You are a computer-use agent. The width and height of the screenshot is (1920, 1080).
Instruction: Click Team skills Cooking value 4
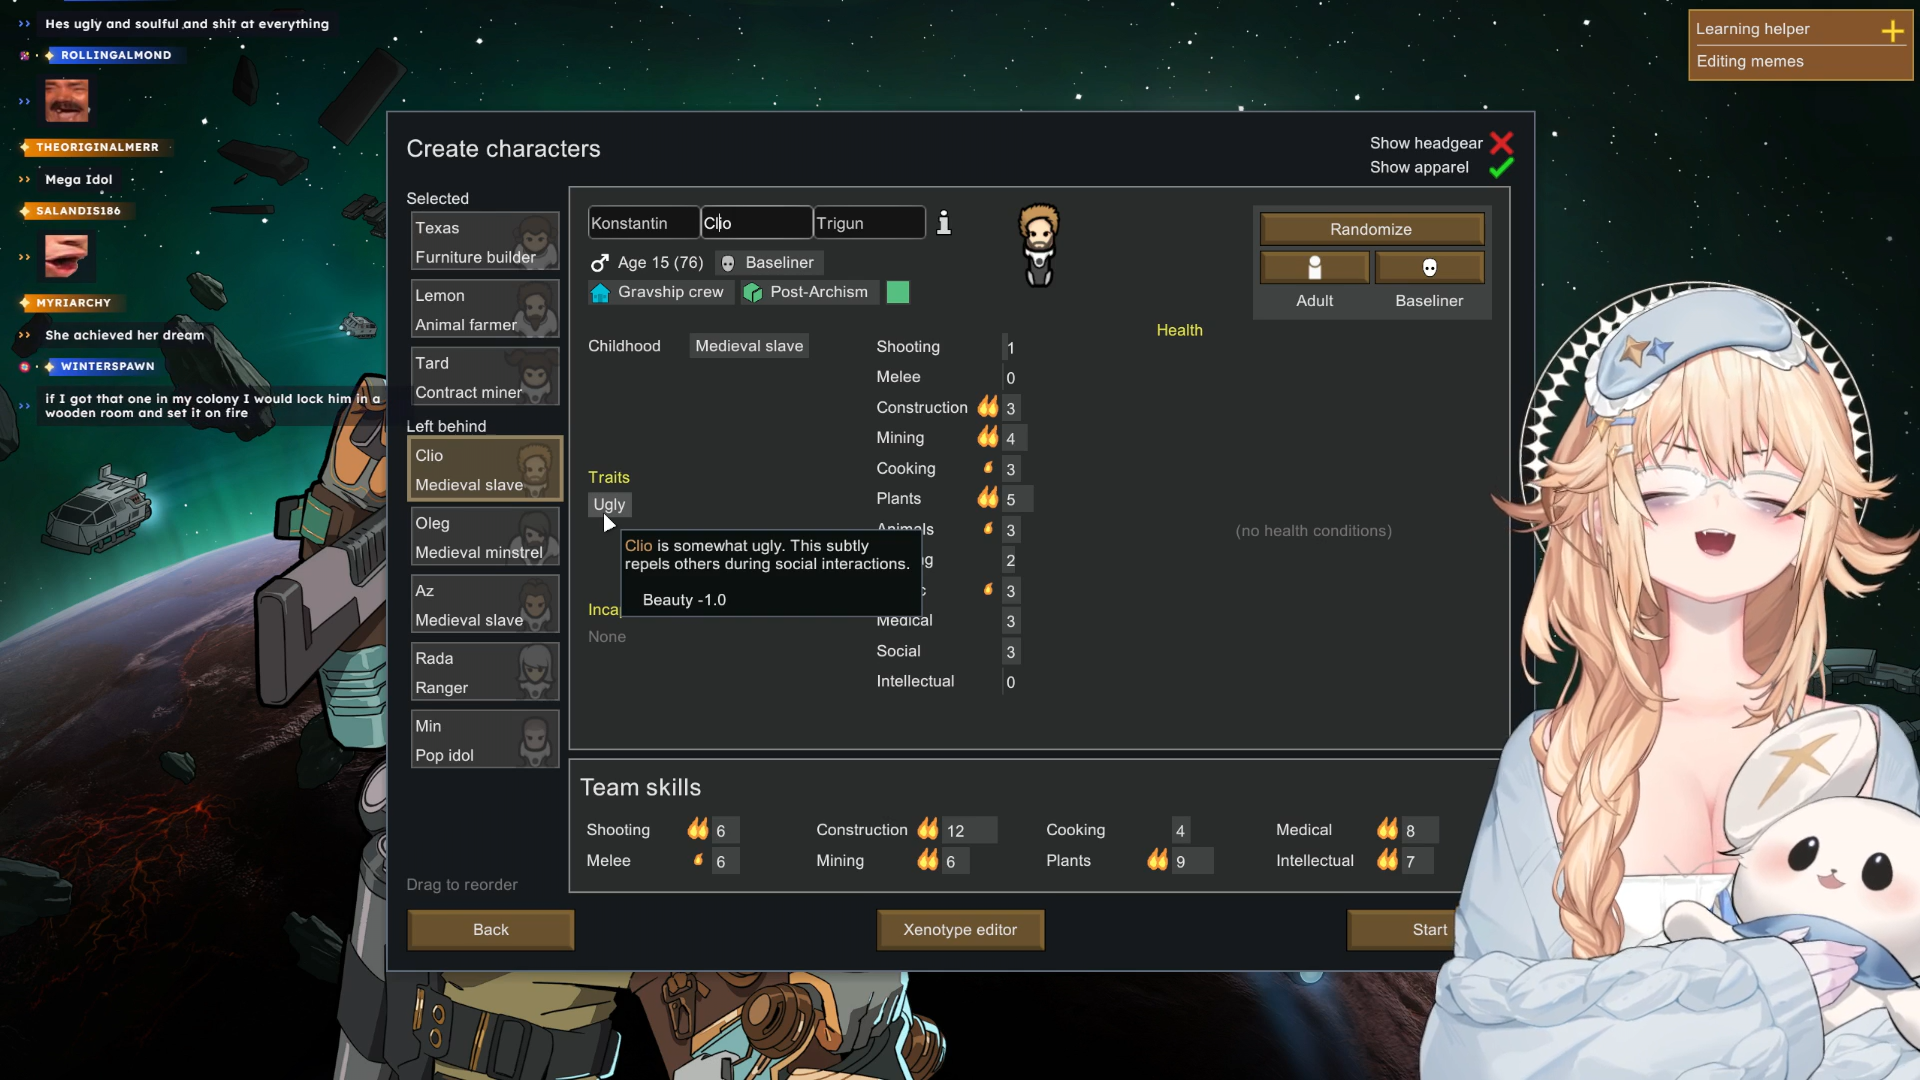tap(1180, 831)
